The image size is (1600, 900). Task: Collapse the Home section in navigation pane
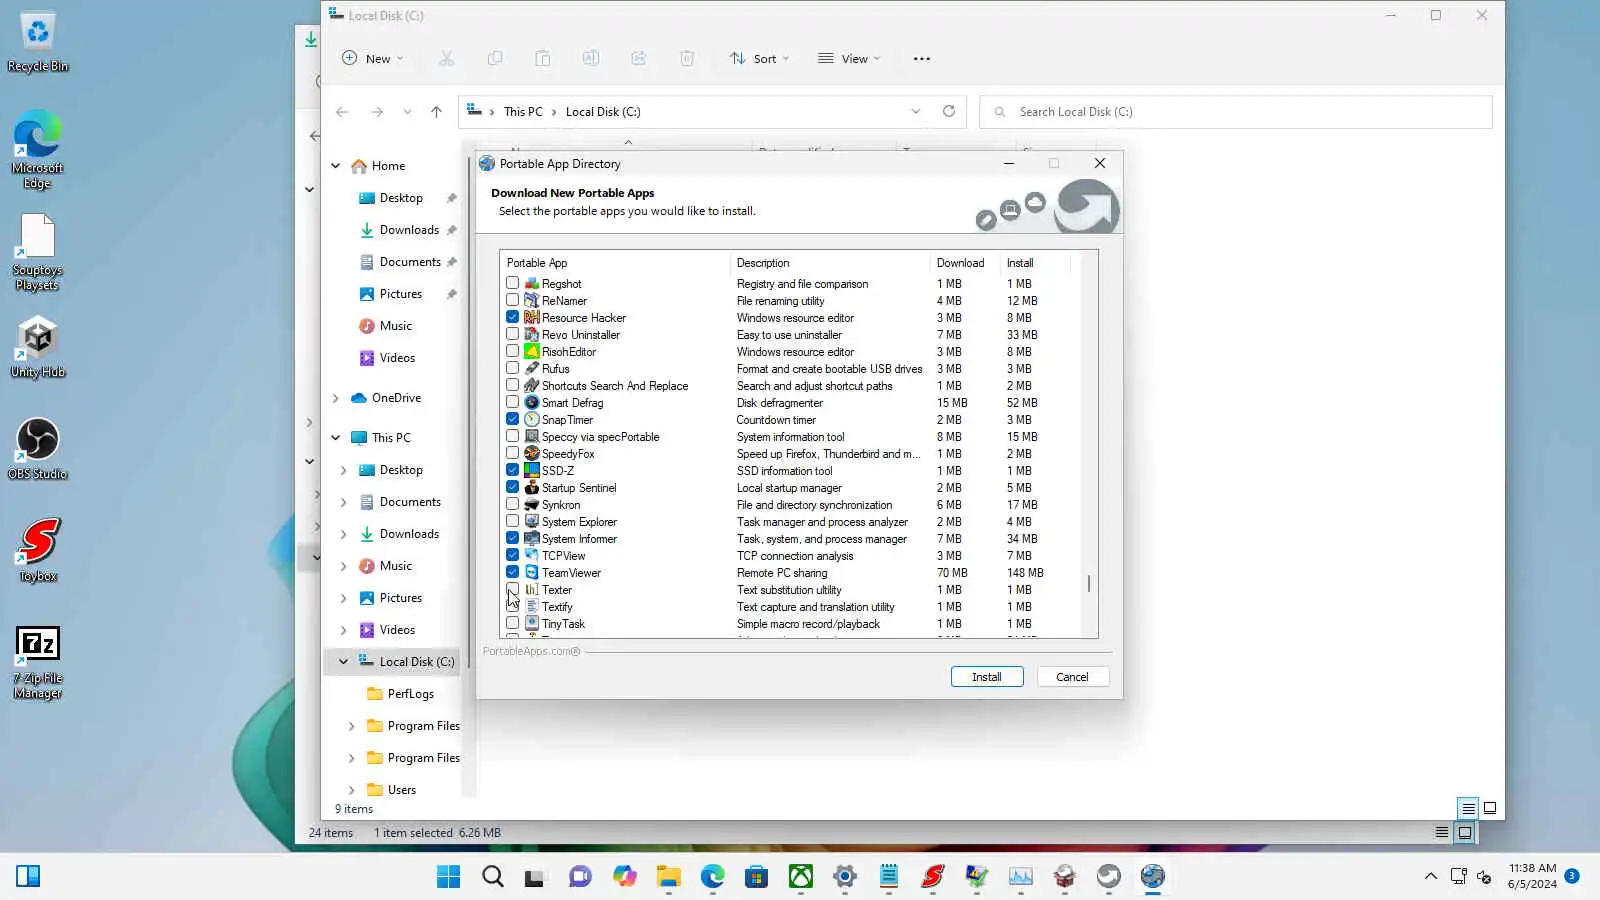click(336, 166)
